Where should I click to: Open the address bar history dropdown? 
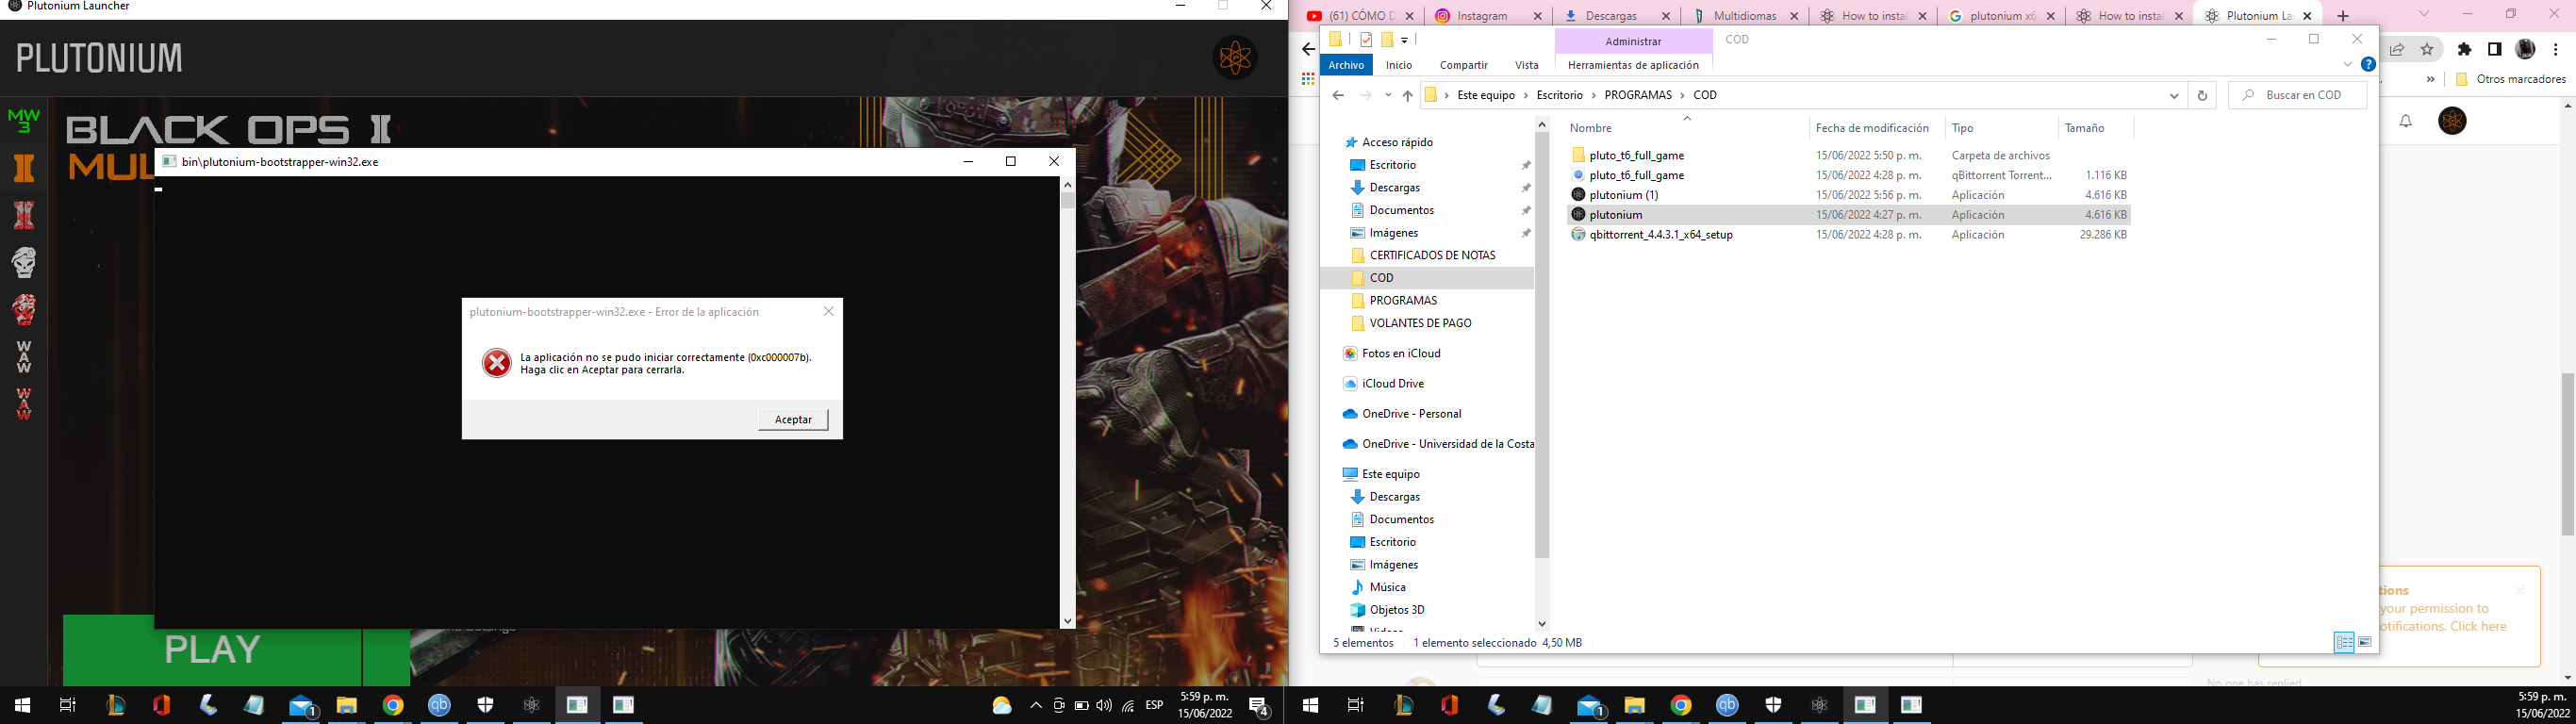[2173, 96]
